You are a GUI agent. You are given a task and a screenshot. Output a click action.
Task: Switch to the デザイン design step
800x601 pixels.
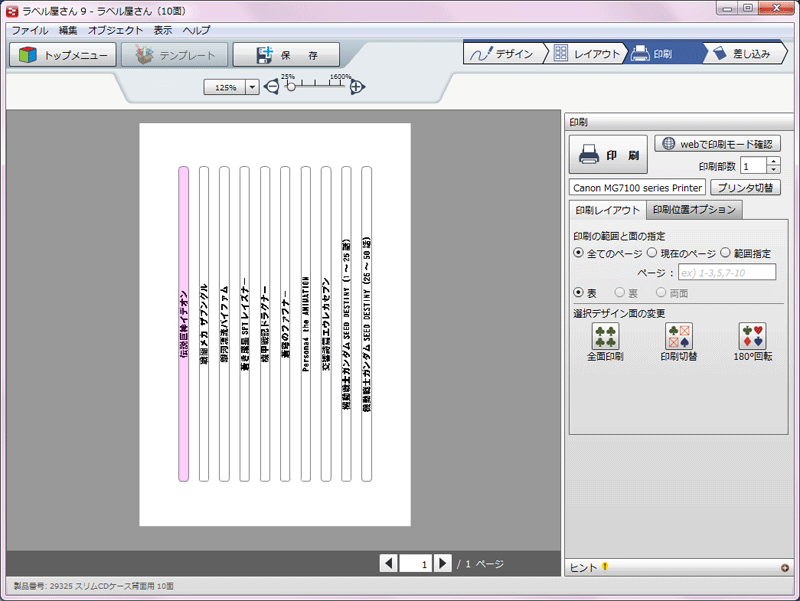point(504,54)
